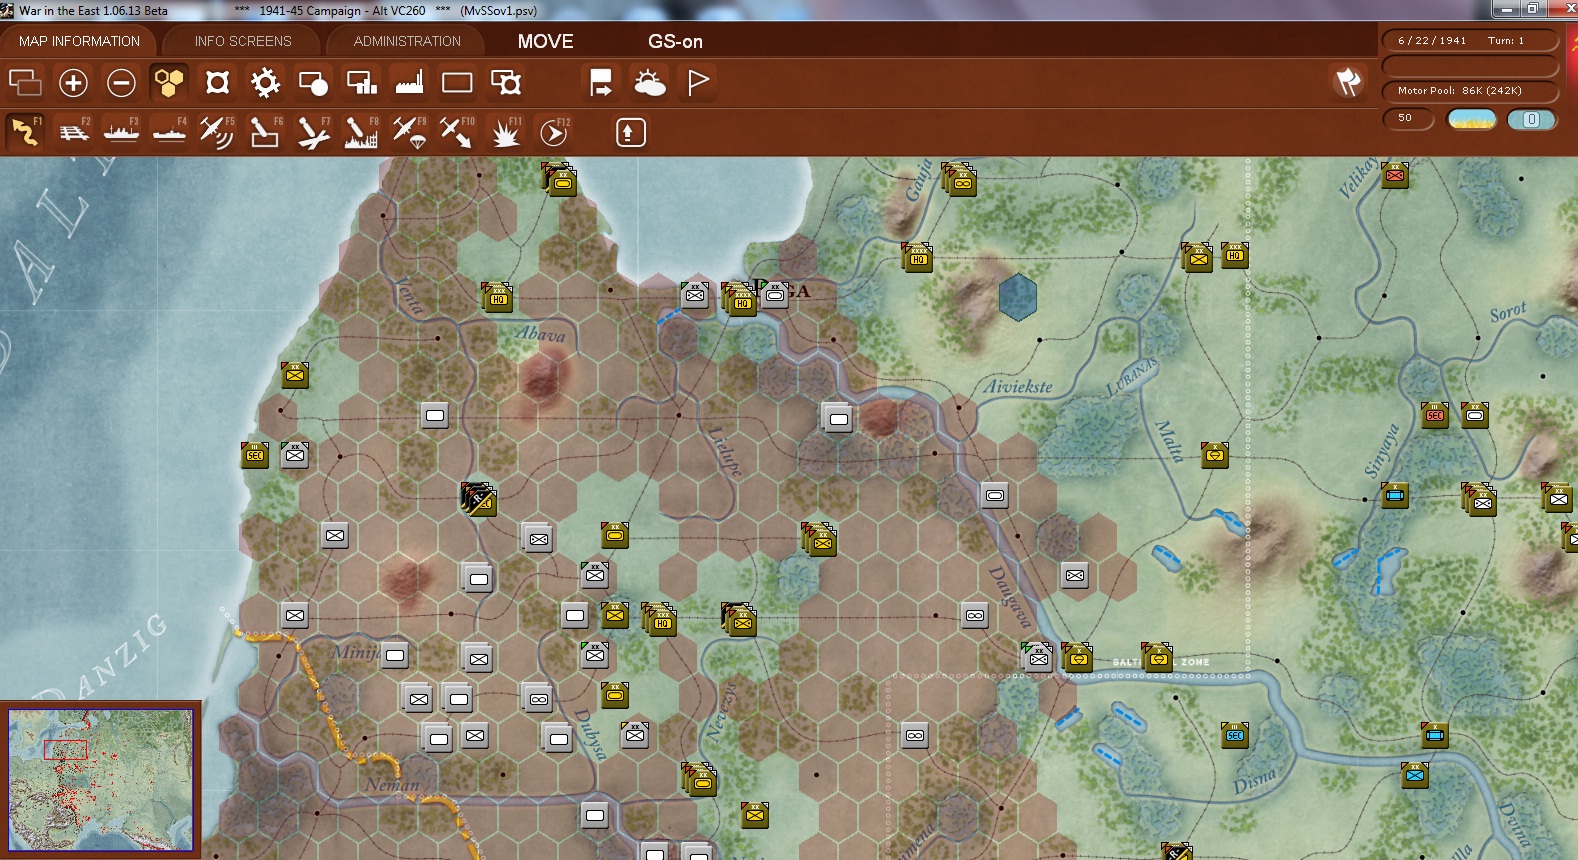The image size is (1578, 860).
Task: Toggle the factory display icon
Action: coord(409,82)
